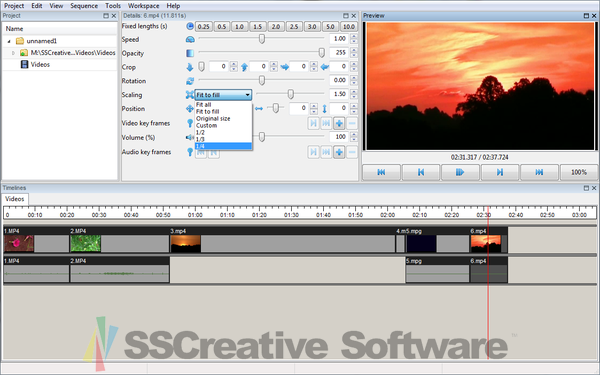Click the Crop up-arrow icon
The height and width of the screenshot is (375, 600).
(x=245, y=67)
